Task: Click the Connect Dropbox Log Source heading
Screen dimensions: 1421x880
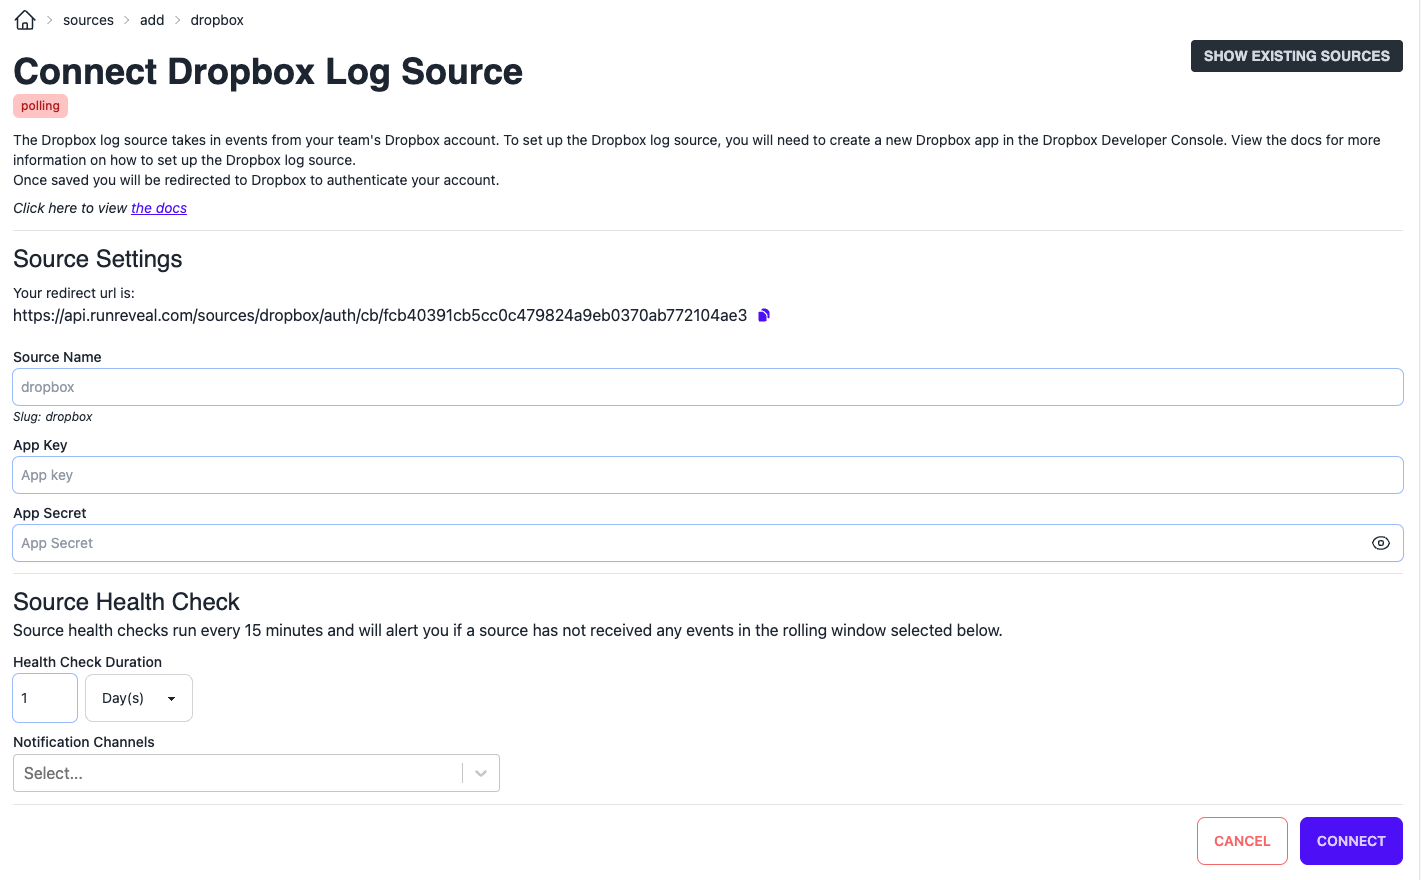Action: pyautogui.click(x=268, y=72)
